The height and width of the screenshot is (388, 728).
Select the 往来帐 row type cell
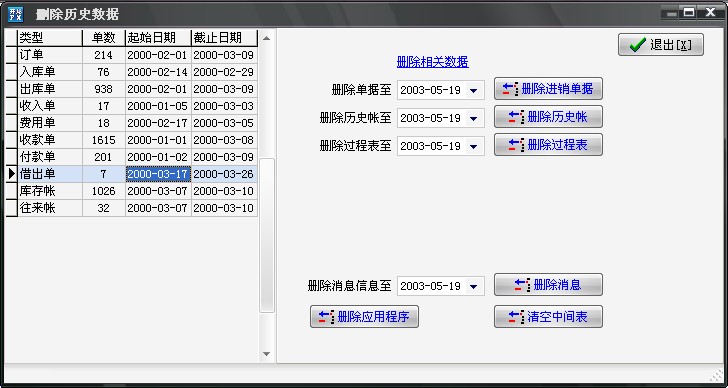(x=50, y=208)
